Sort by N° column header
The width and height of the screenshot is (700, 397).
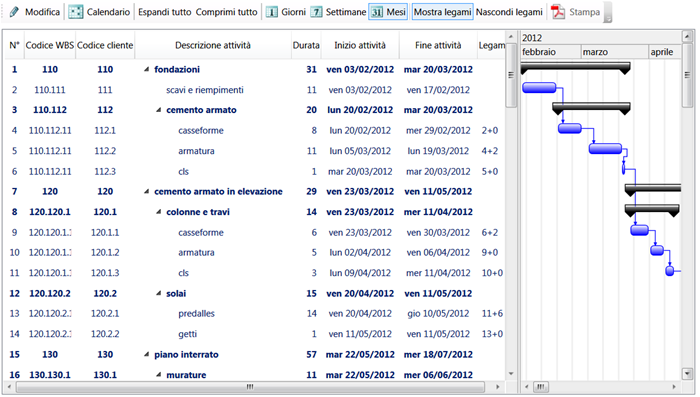click(14, 45)
